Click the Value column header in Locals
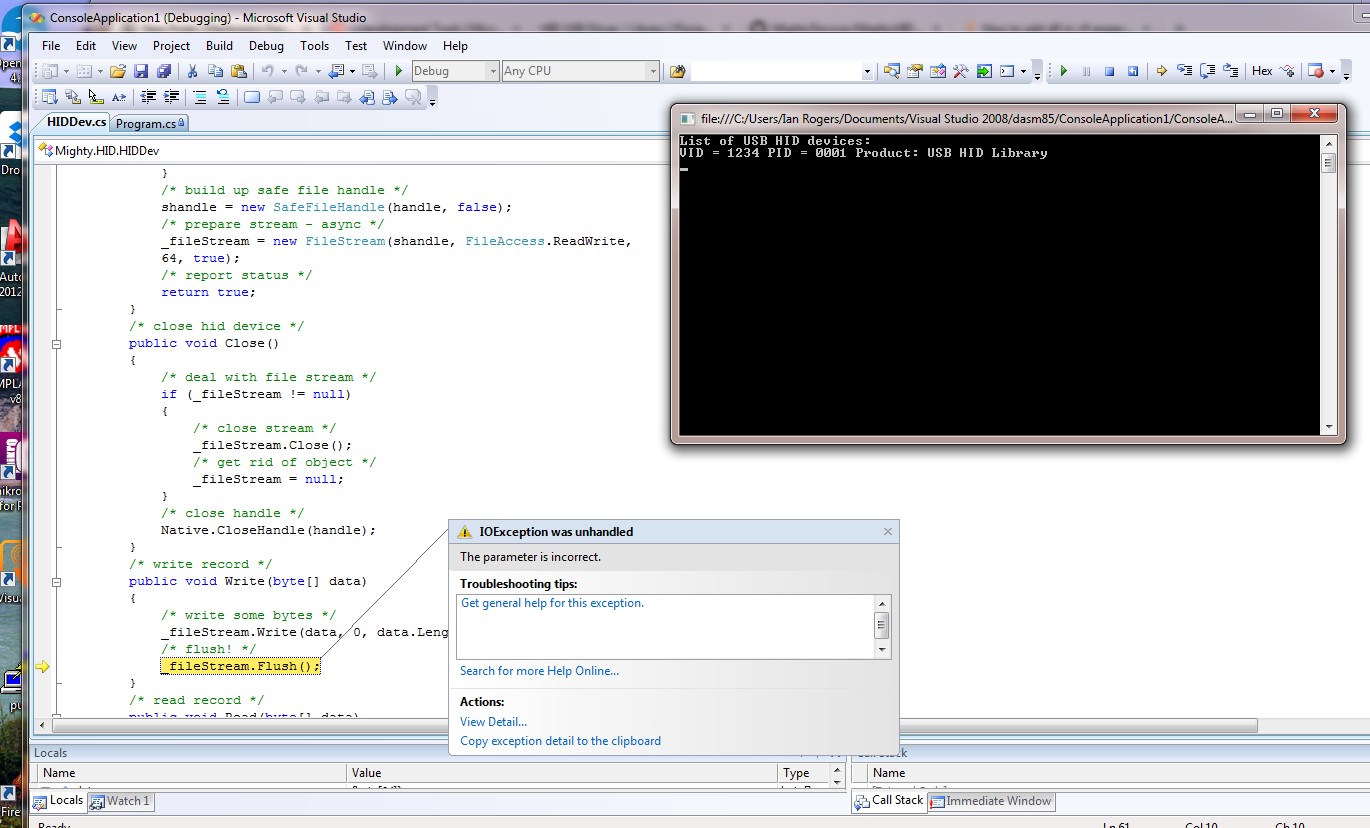Screen dimensions: 1370x828 (562, 773)
